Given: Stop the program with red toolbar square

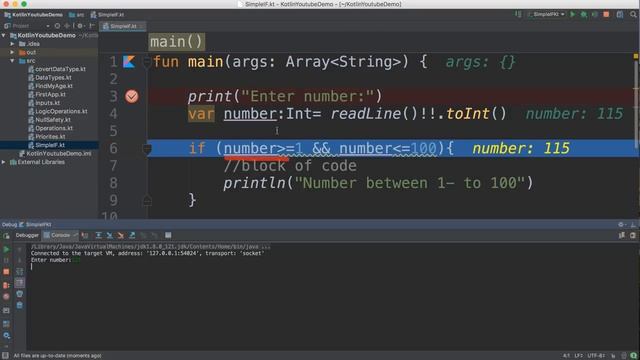Looking at the screenshot, I should click(x=606, y=14).
